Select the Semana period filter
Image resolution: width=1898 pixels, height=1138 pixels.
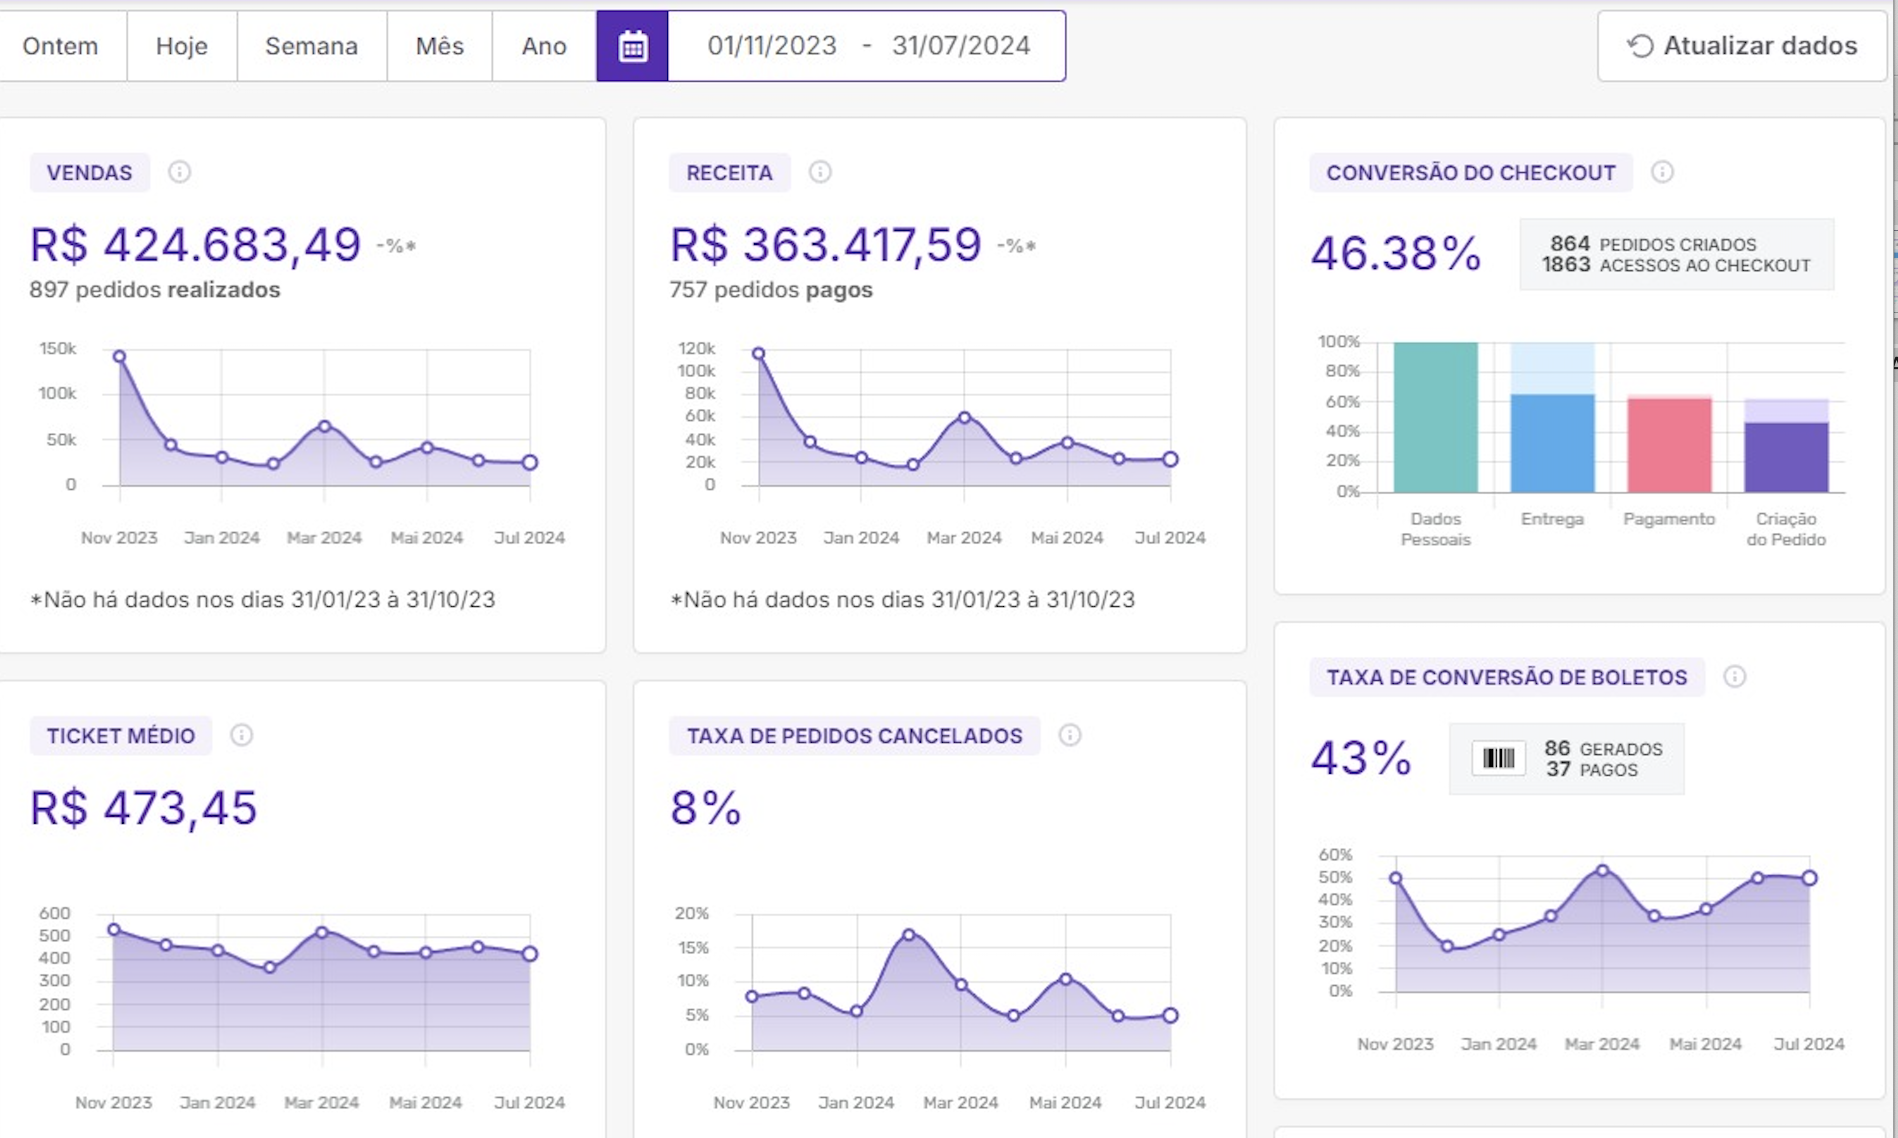click(x=311, y=45)
